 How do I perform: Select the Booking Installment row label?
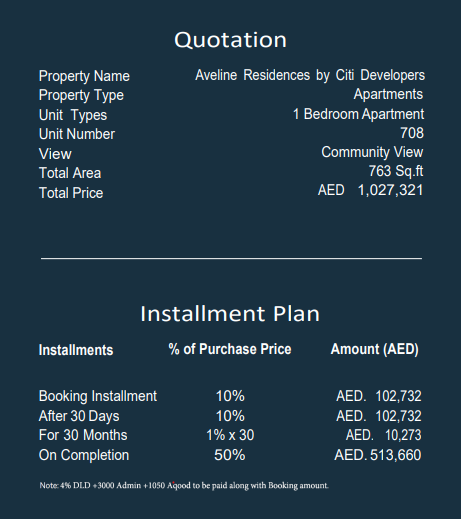point(98,396)
